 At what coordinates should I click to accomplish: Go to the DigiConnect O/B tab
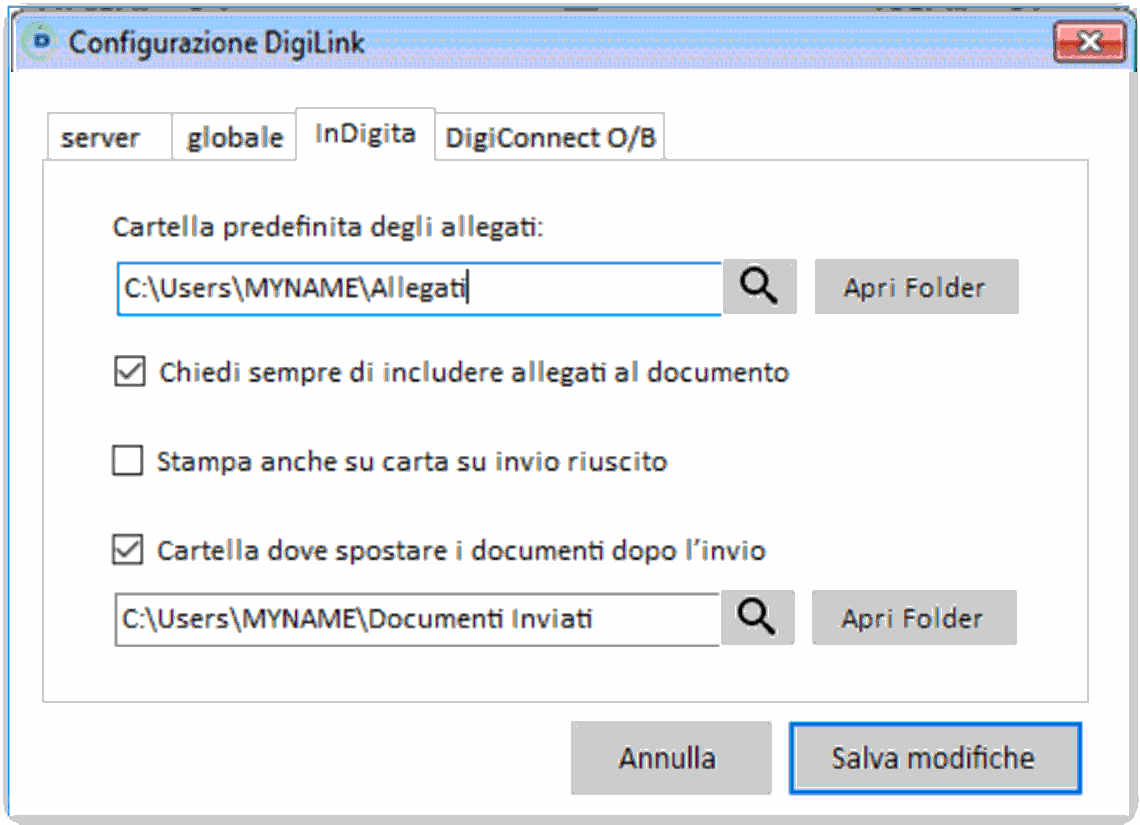550,137
